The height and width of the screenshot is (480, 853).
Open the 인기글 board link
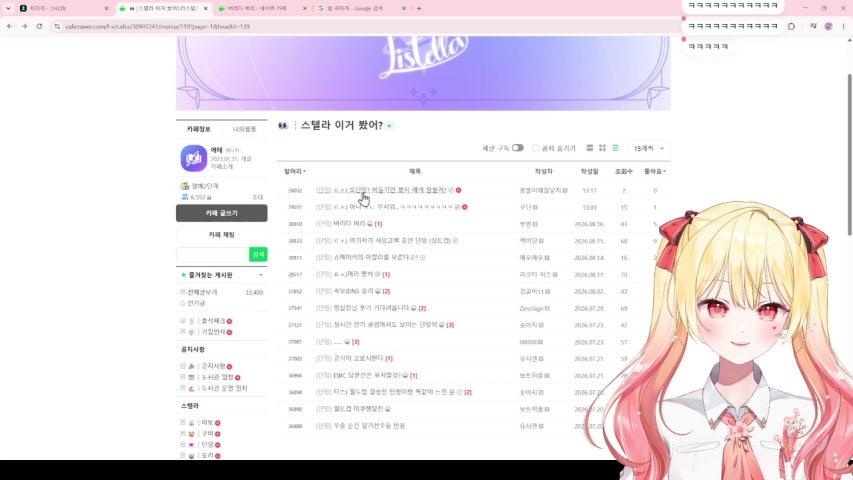(196, 303)
